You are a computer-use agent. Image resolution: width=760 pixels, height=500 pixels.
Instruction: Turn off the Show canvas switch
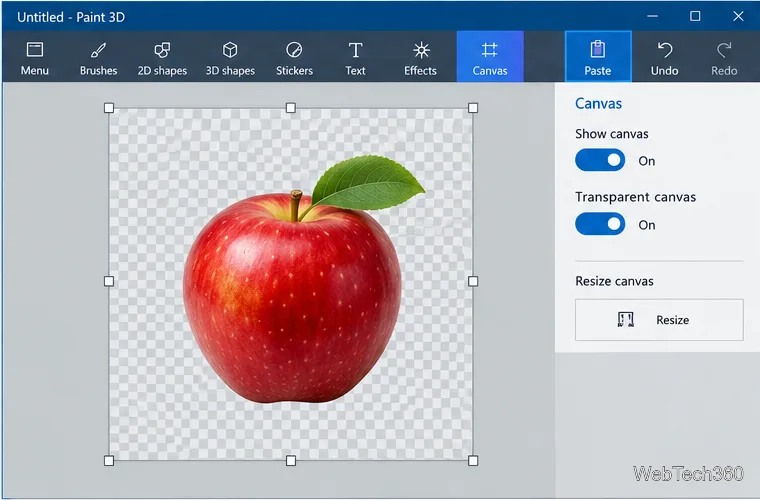[x=600, y=160]
